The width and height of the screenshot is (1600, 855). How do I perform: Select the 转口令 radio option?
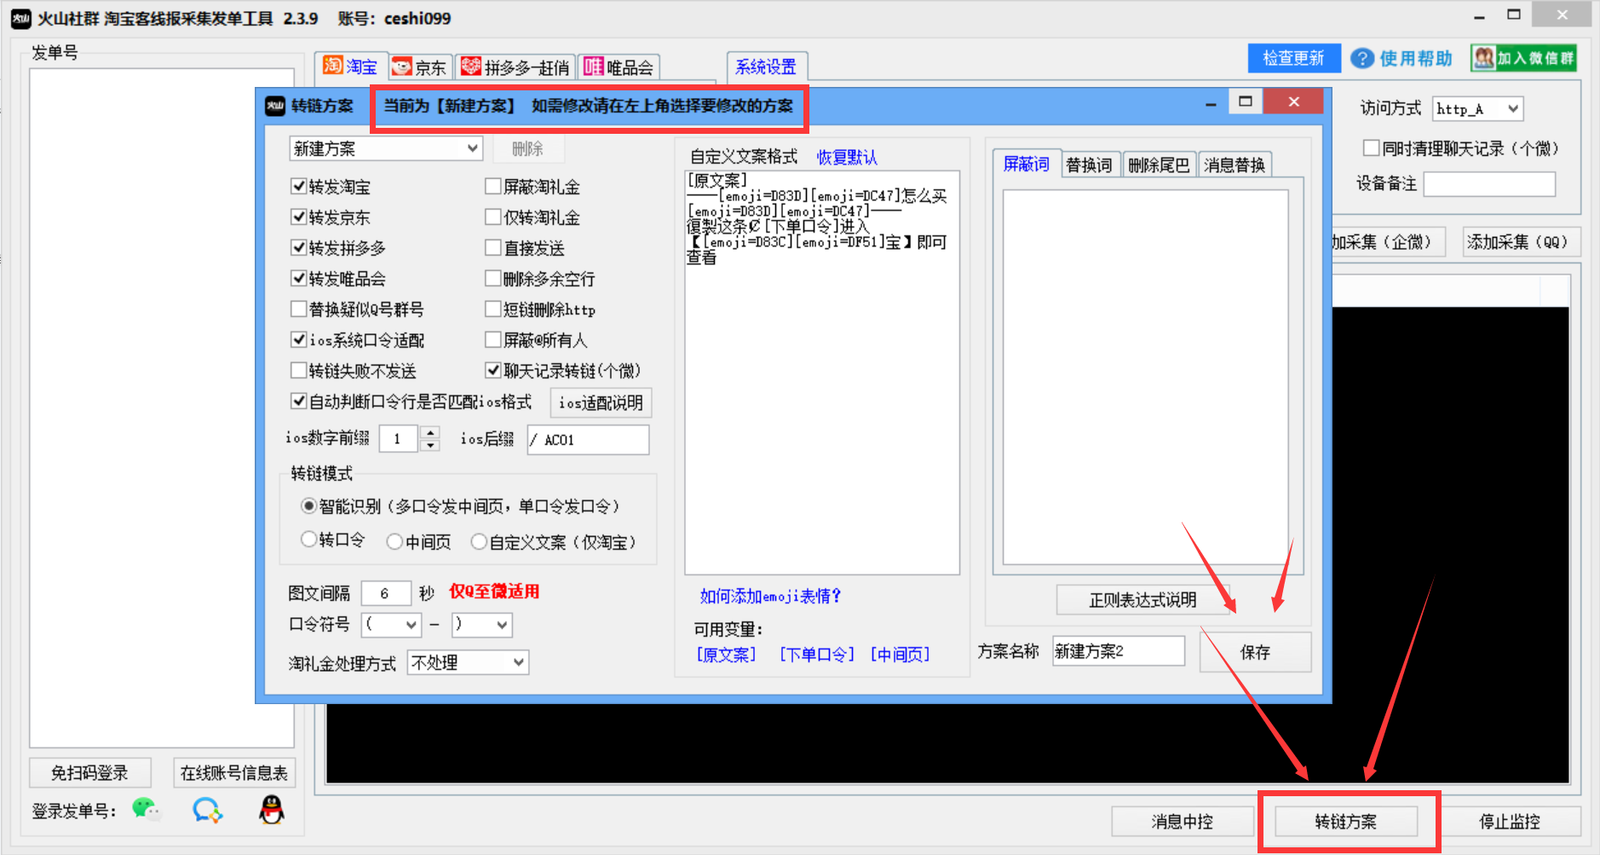pos(309,540)
